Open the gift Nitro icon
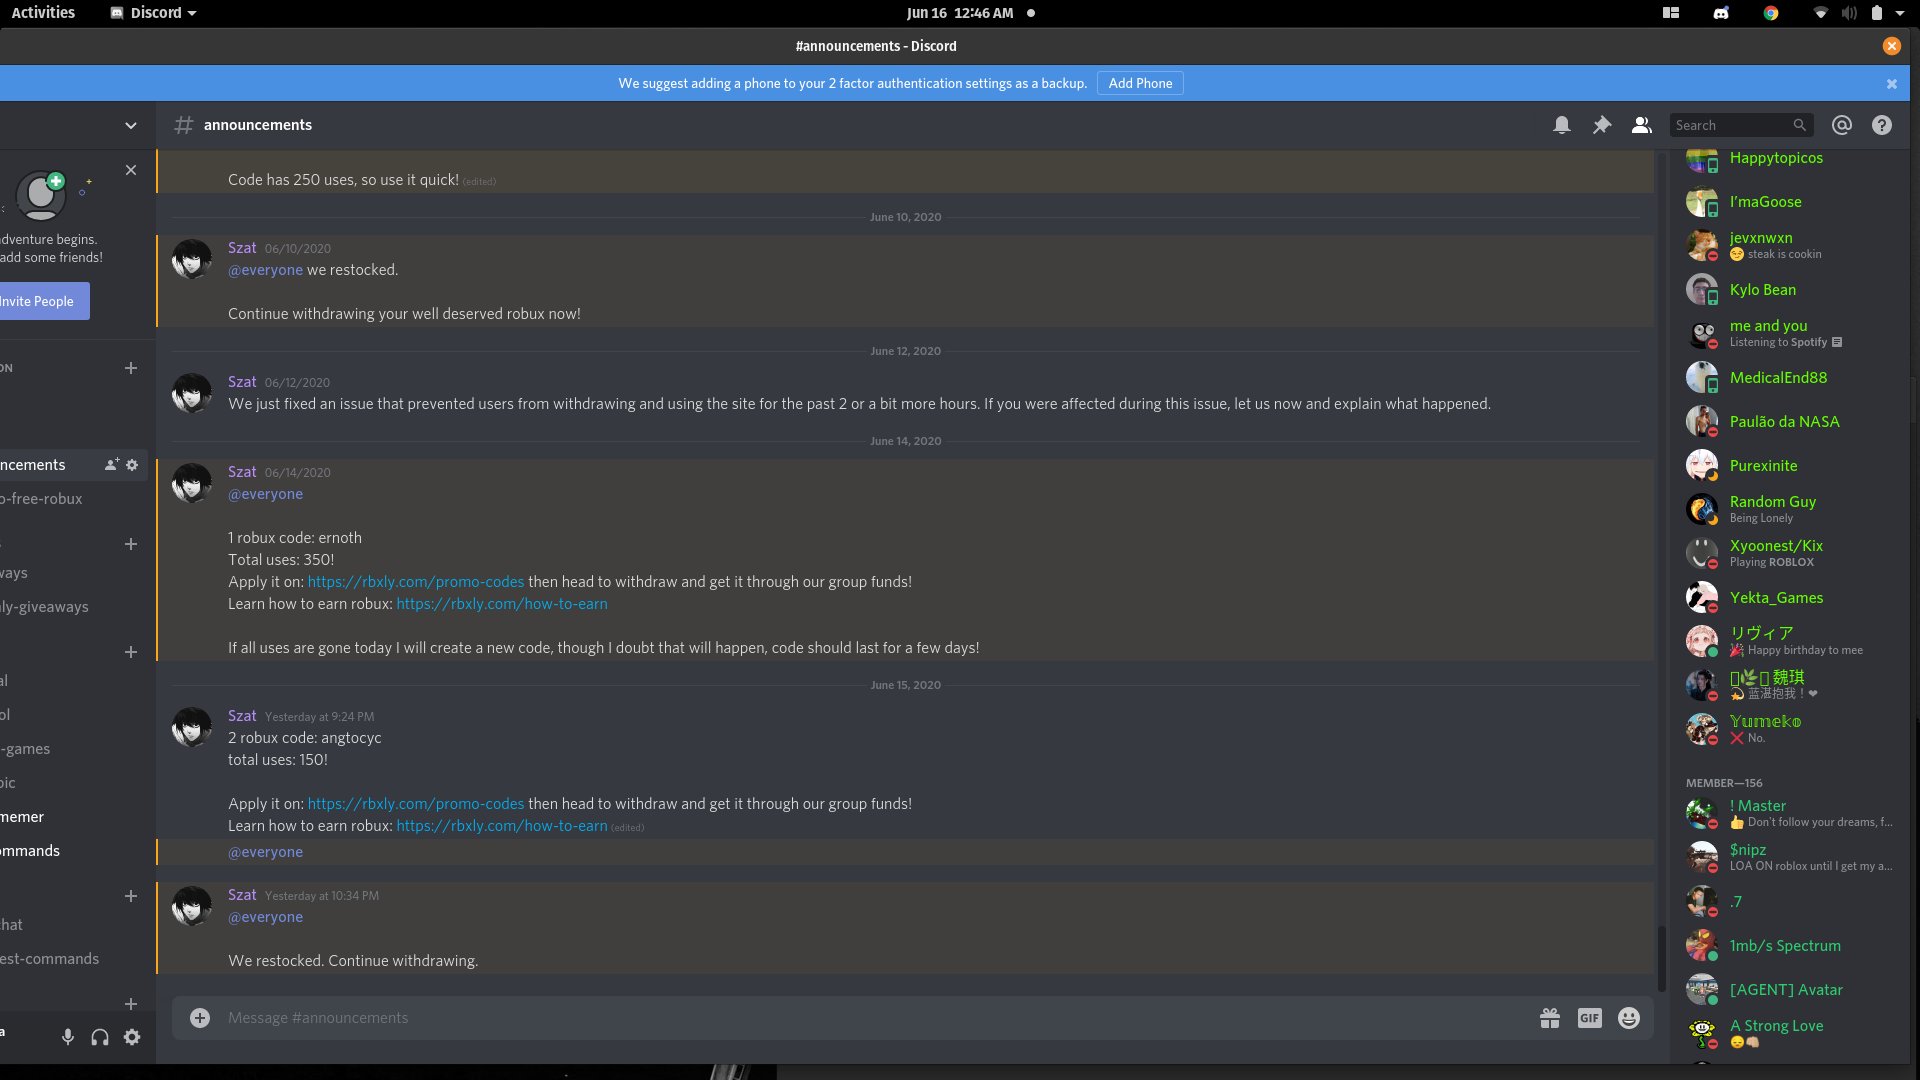The image size is (1920, 1080). click(1549, 1018)
